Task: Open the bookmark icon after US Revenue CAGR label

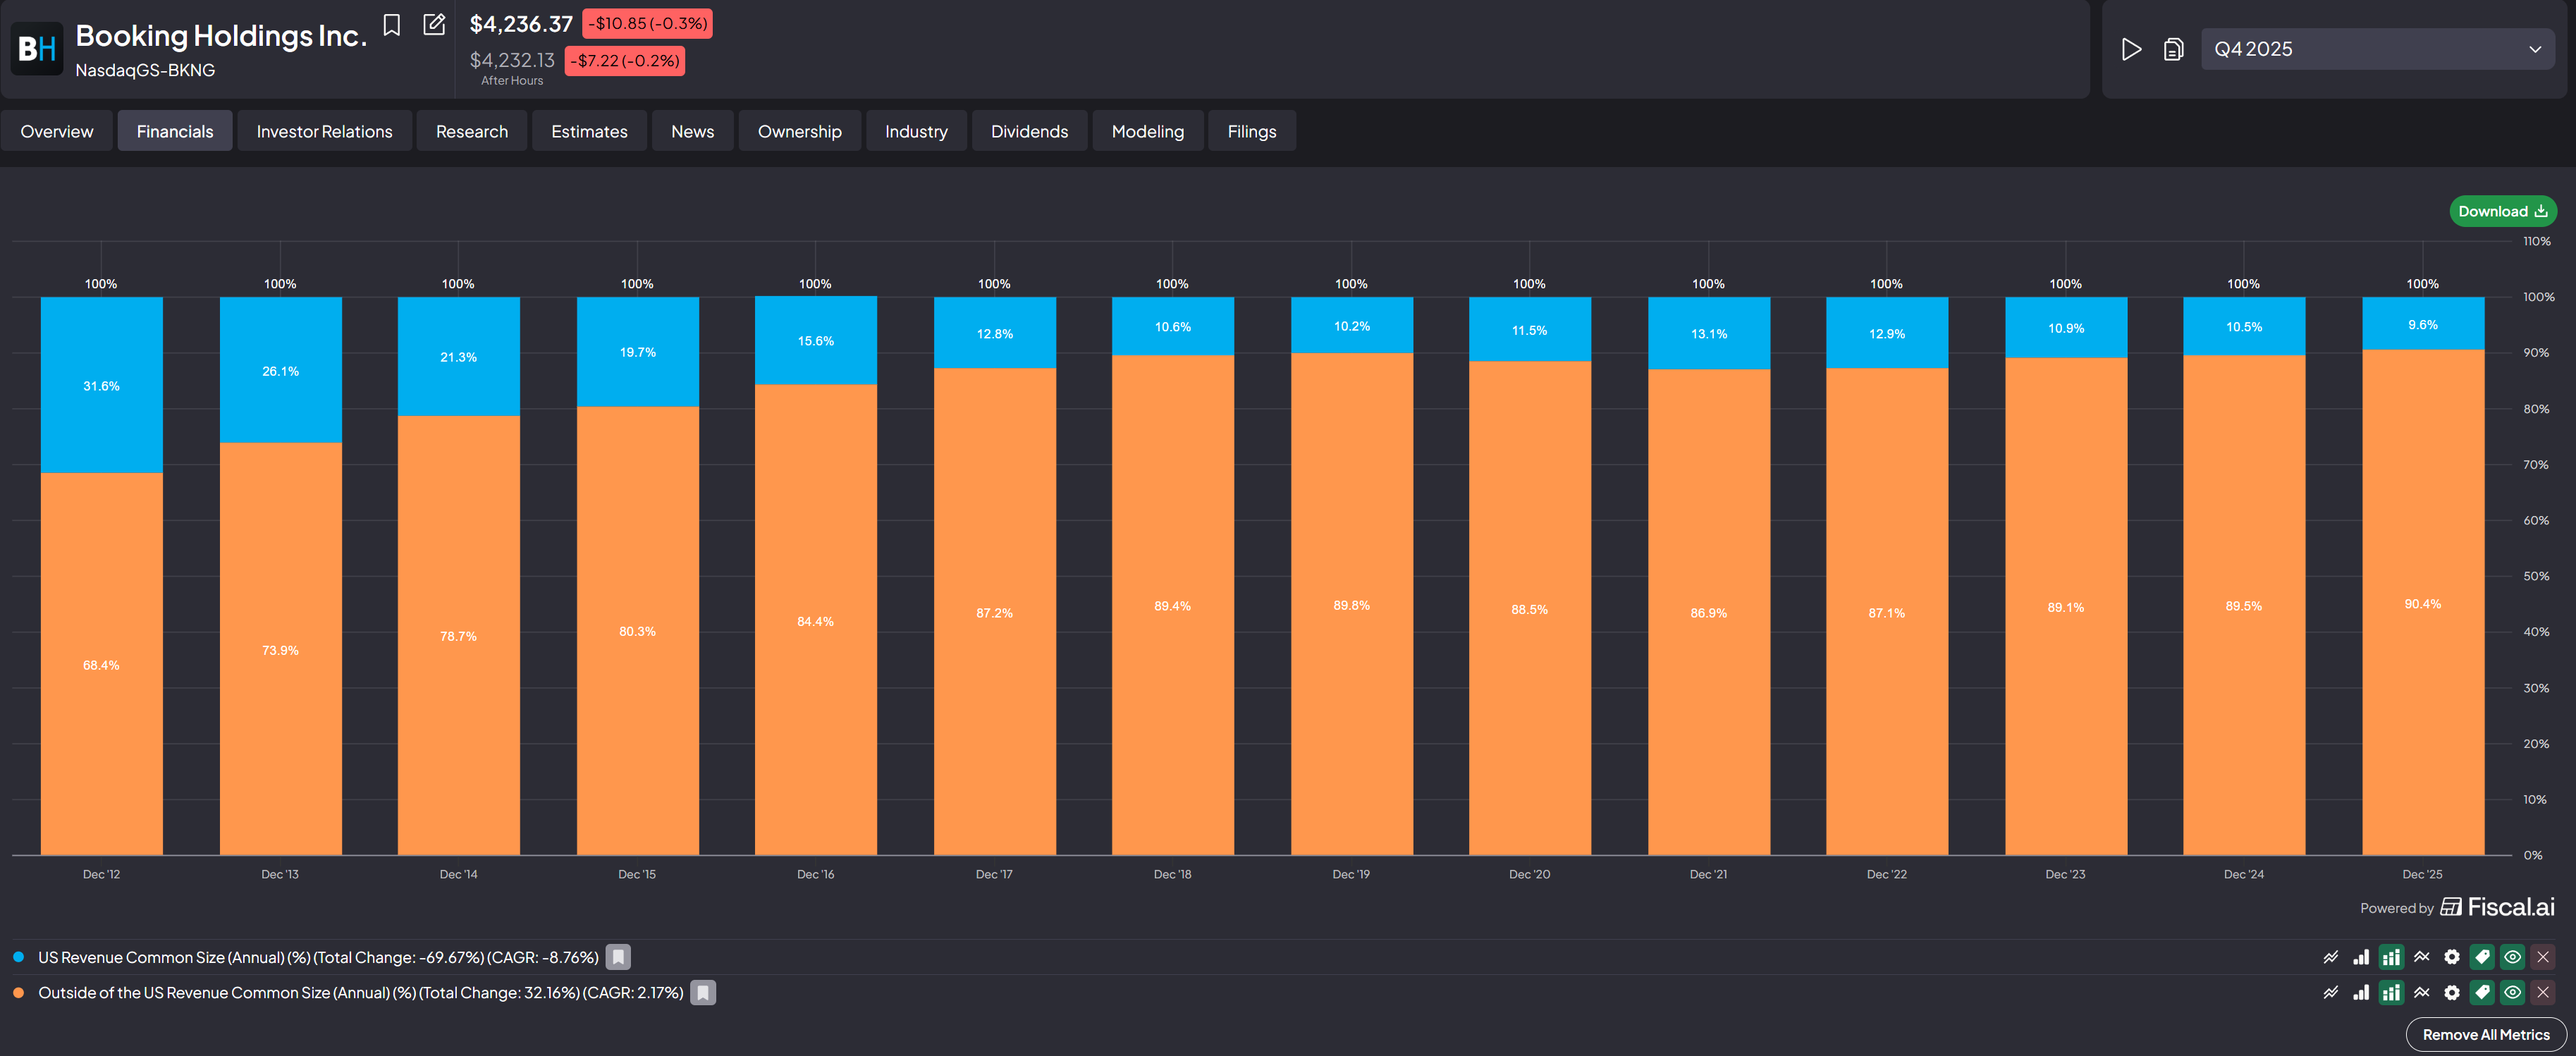Action: (x=618, y=957)
